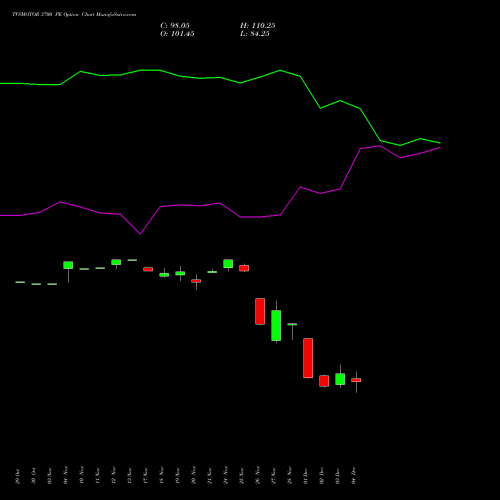Select the 11 Nov date label
Screen dimensions: 500x500
click(98, 476)
